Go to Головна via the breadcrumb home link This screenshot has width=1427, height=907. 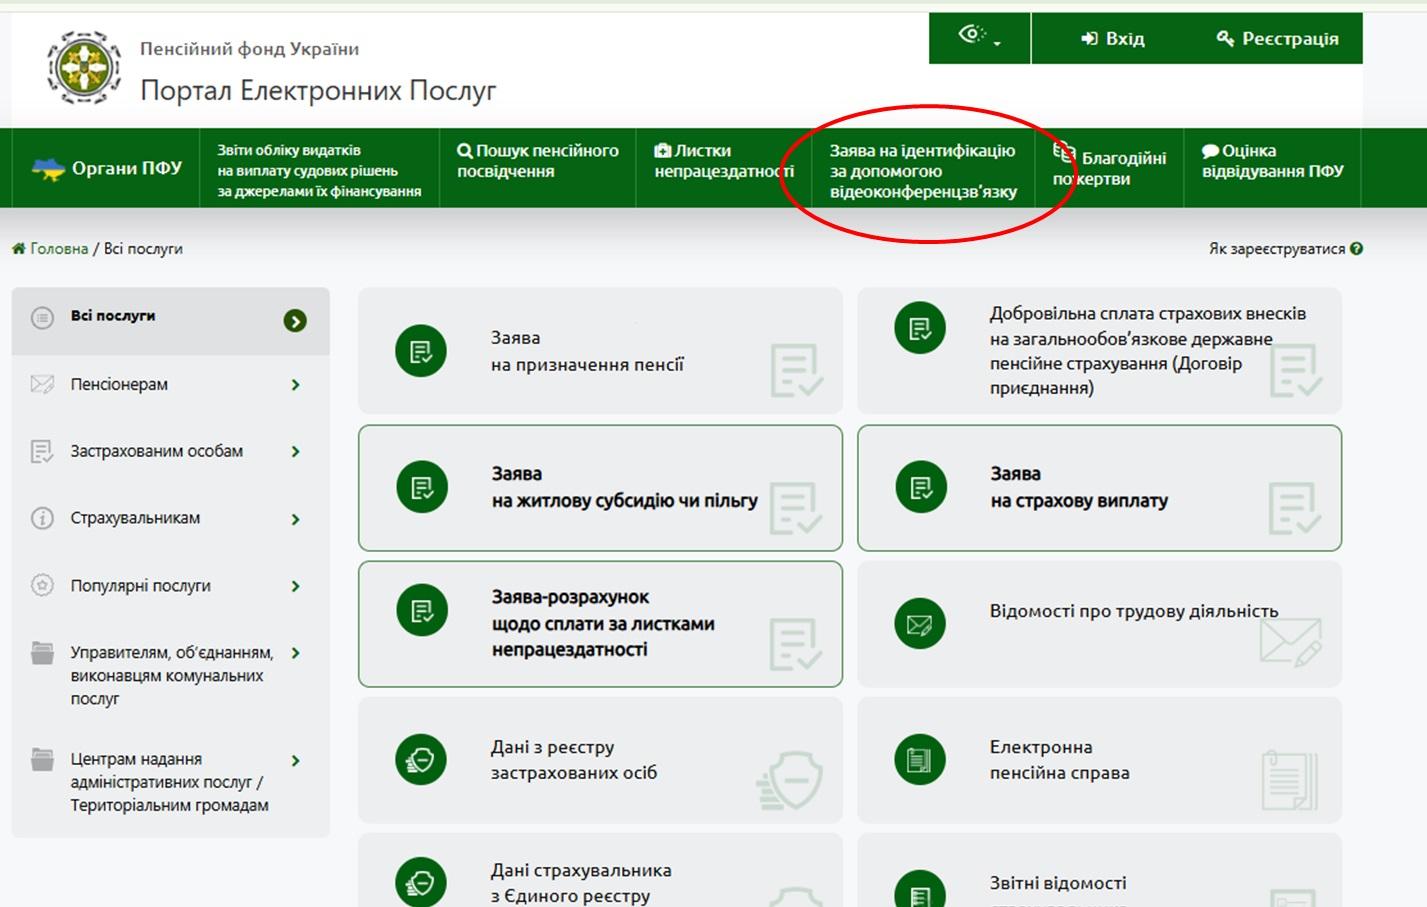point(50,249)
